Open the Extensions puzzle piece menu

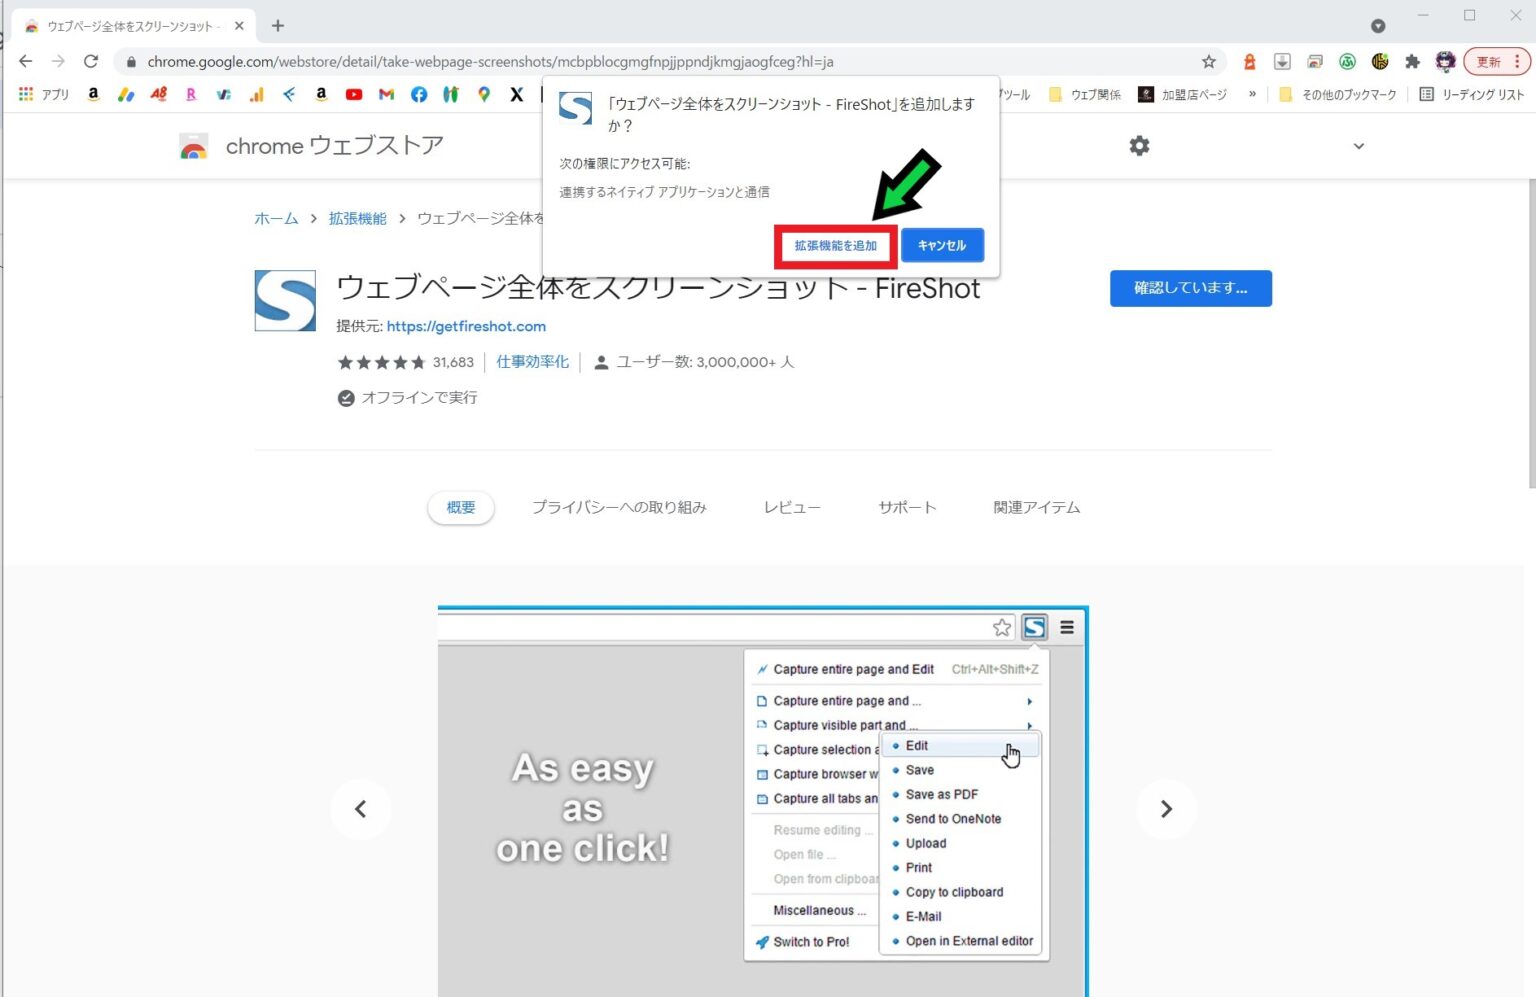1412,62
